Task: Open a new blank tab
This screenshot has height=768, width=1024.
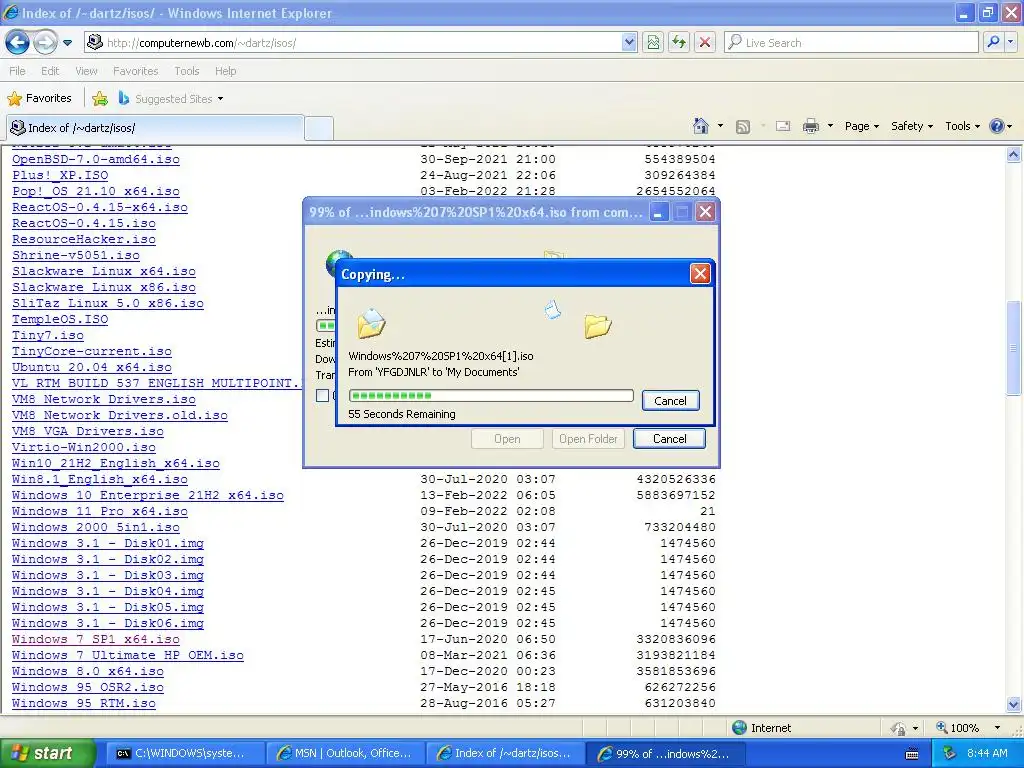Action: 319,128
